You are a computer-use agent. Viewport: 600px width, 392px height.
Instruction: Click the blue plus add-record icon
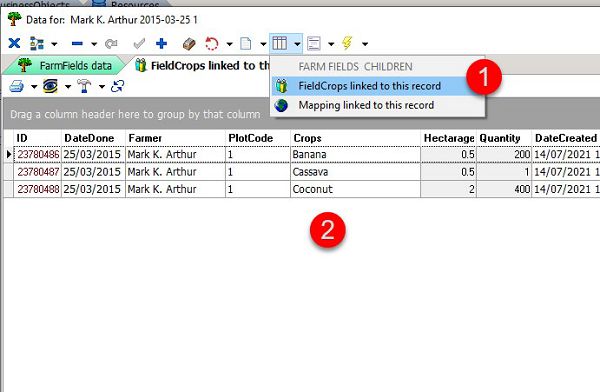pyautogui.click(x=161, y=43)
